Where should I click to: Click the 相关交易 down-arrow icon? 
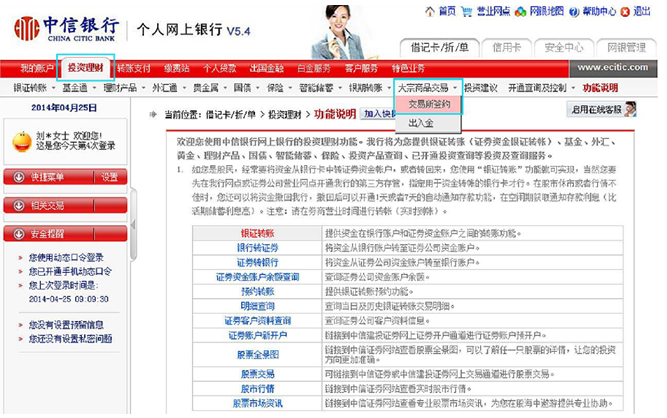pyautogui.click(x=18, y=205)
